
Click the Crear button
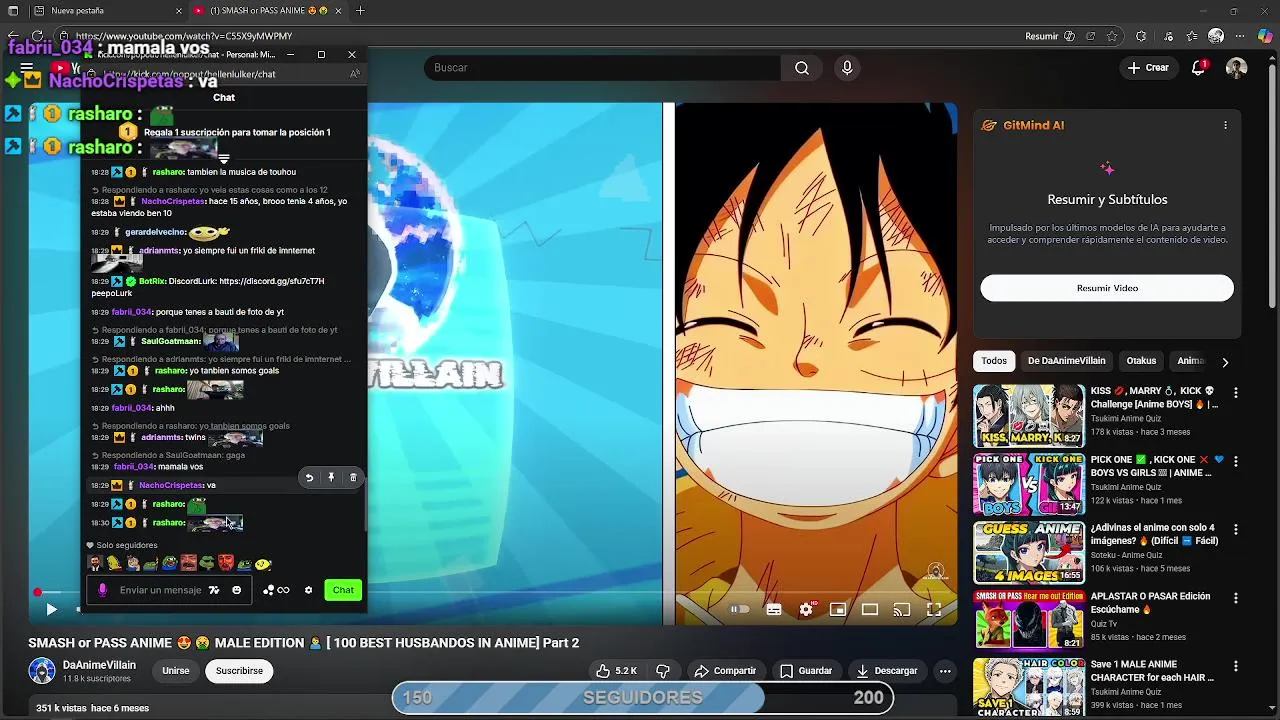coord(1148,68)
